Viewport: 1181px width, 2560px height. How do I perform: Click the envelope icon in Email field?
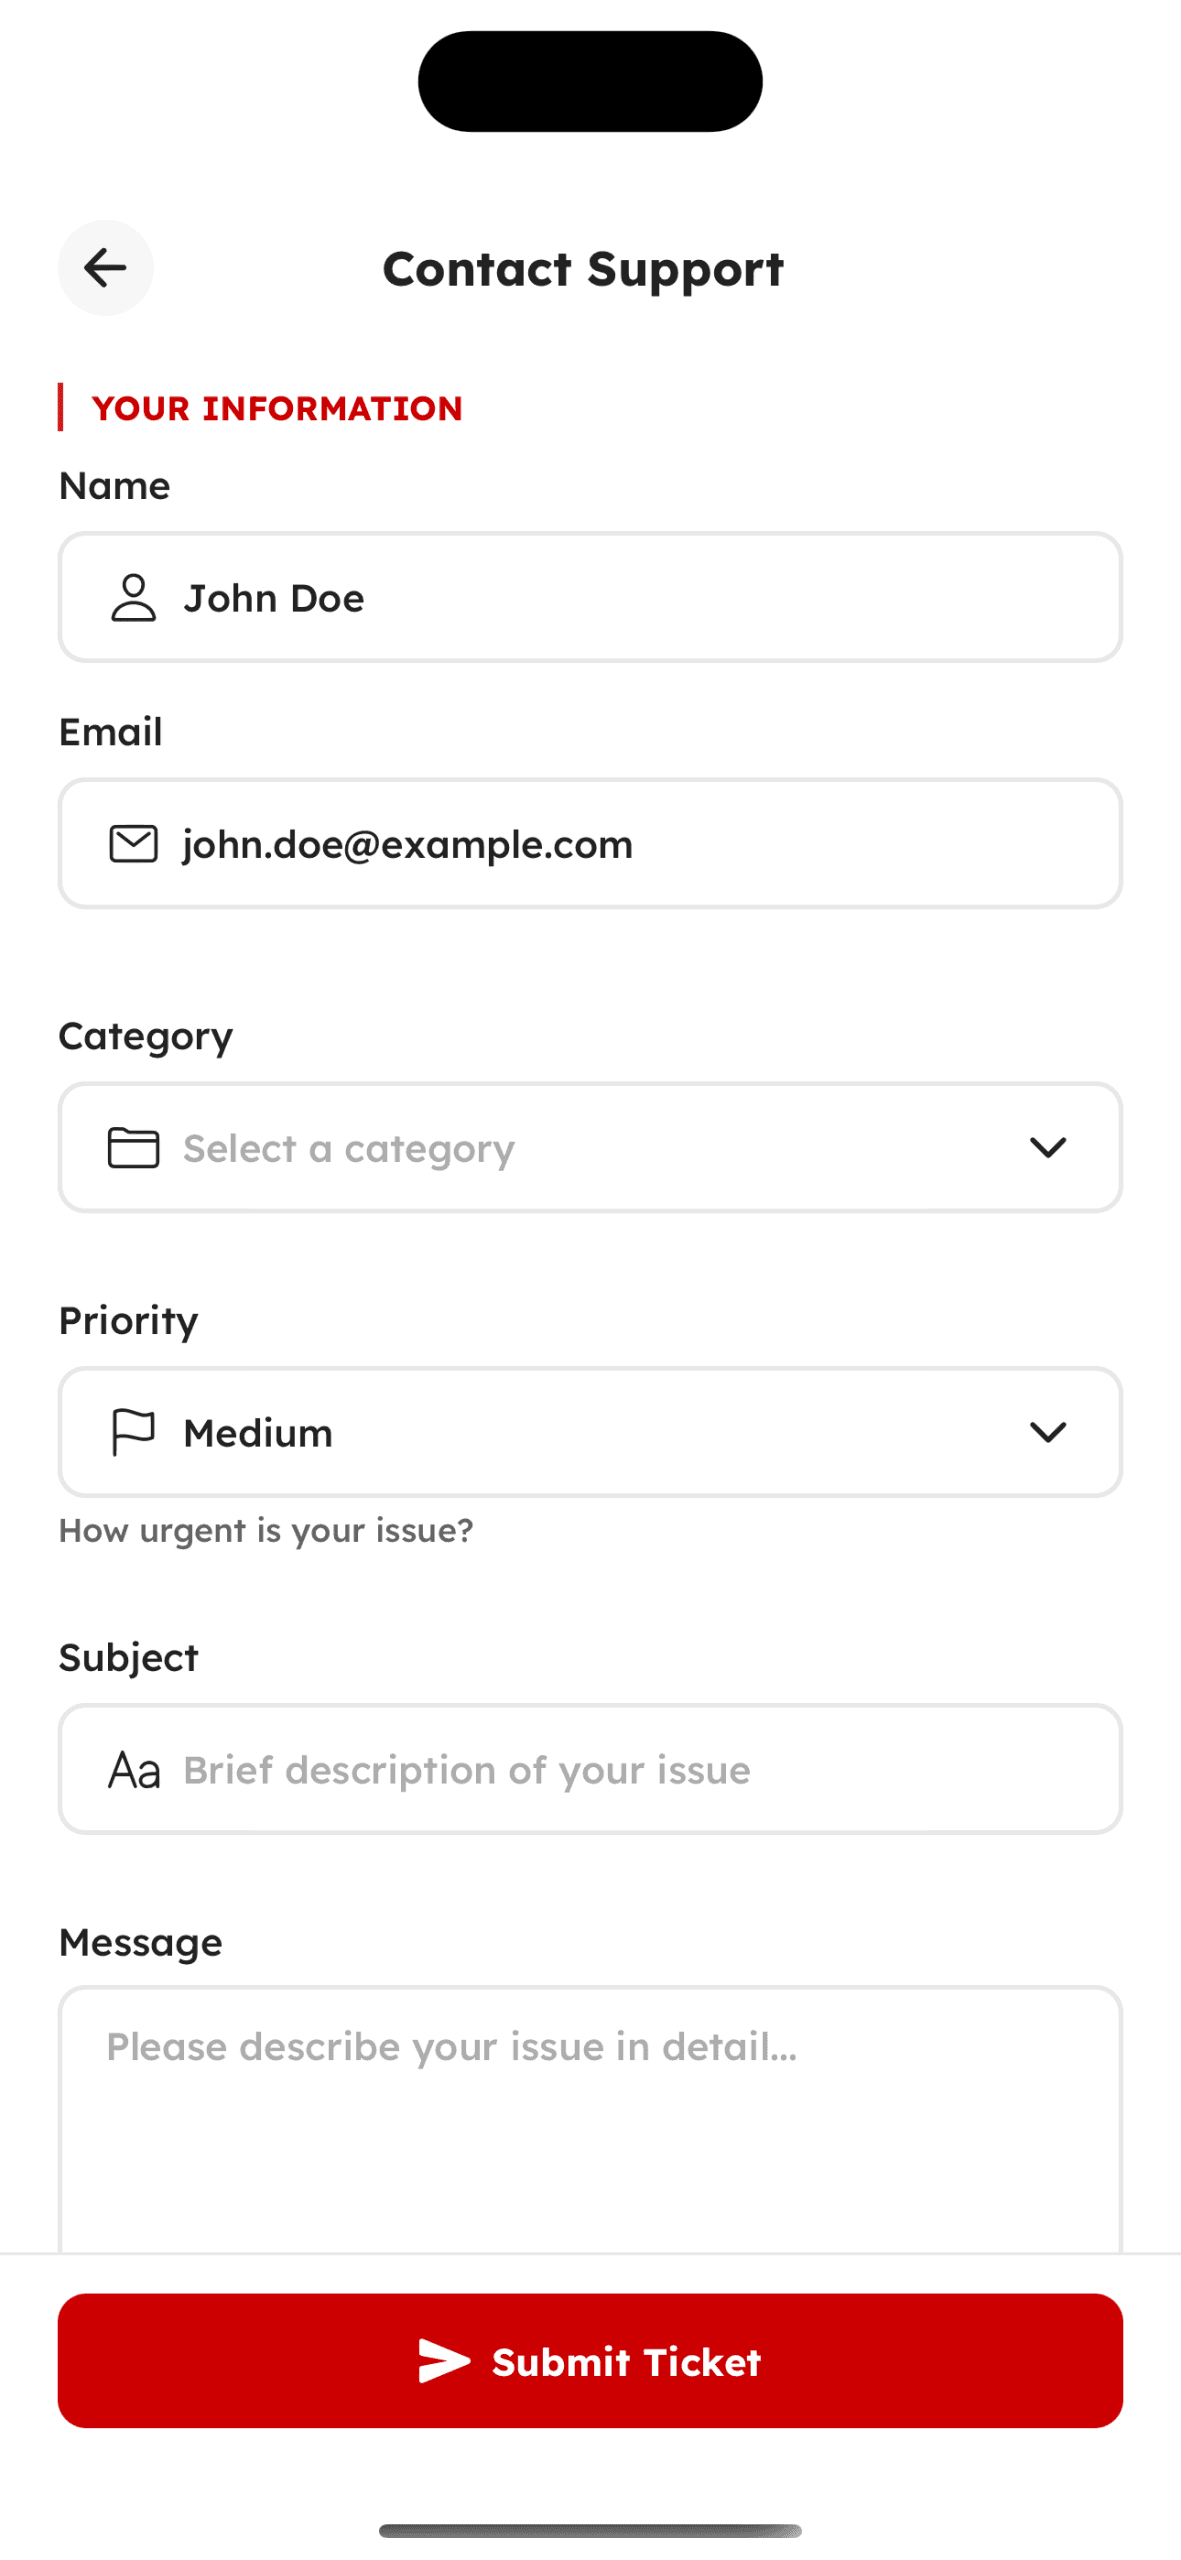tap(133, 844)
